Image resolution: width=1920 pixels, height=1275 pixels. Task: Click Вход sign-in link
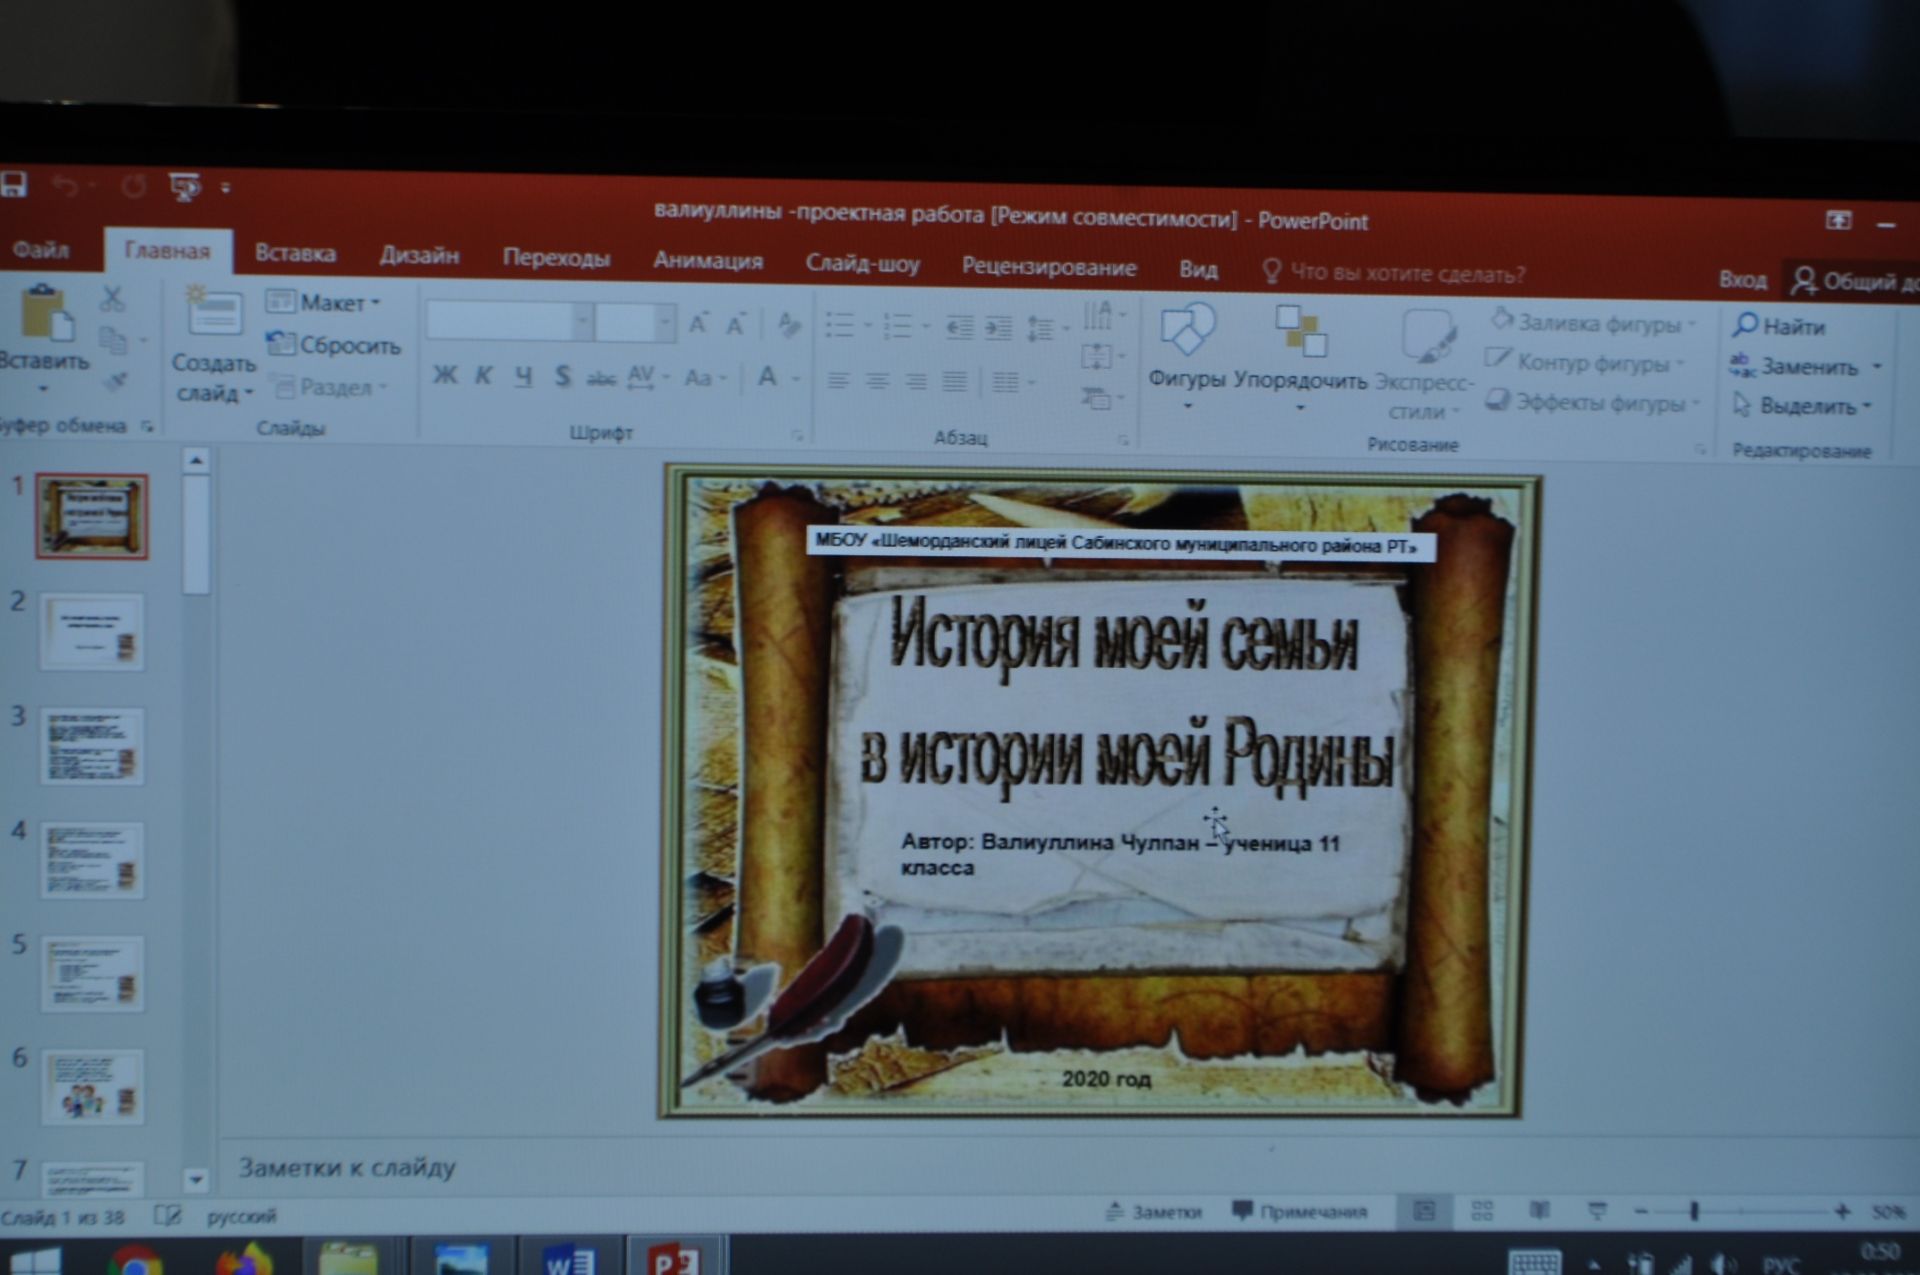coord(1742,279)
